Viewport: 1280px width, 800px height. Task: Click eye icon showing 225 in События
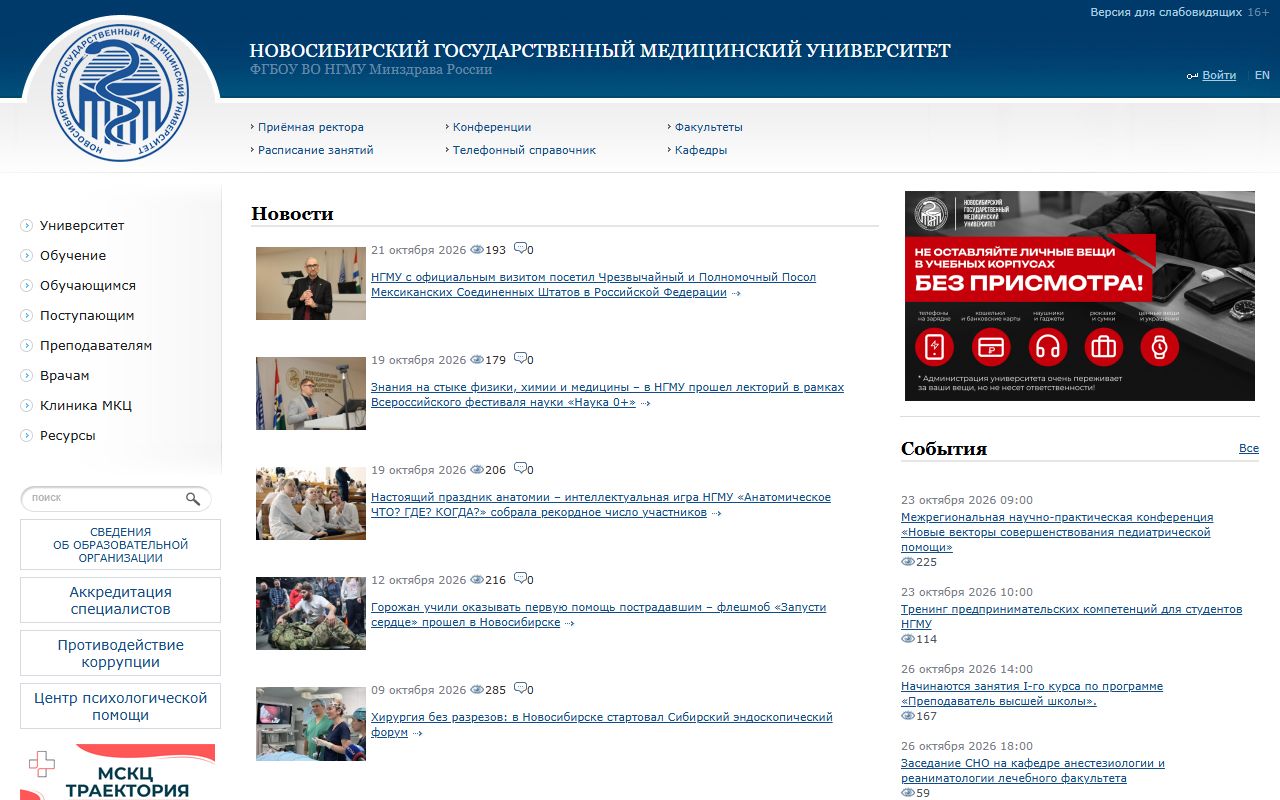[908, 562]
